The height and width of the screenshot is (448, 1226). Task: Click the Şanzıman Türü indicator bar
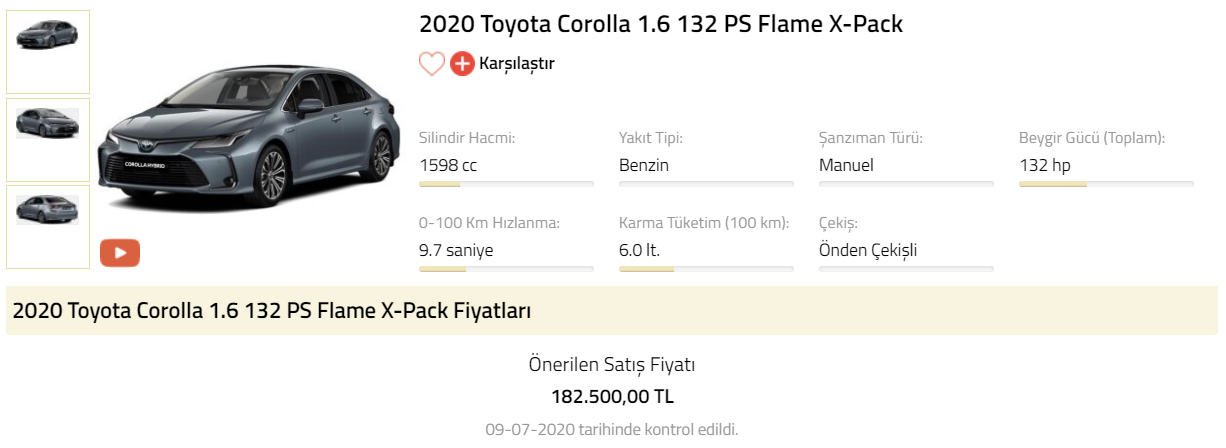(906, 184)
